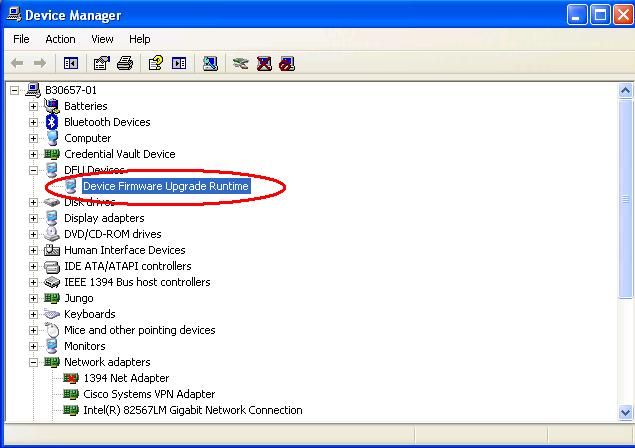The width and height of the screenshot is (635, 448).
Task: Expand IEEE 1394 Bus host controllers
Action: [33, 282]
